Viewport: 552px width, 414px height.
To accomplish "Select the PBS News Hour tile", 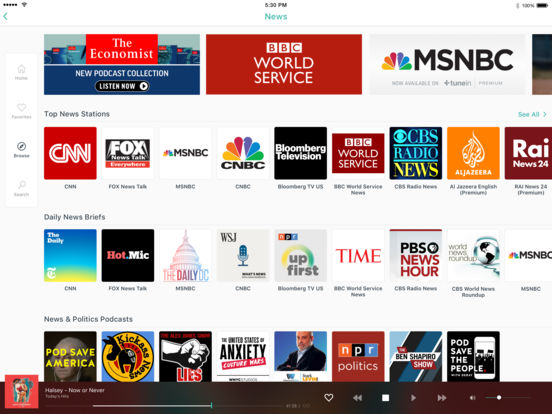I will [416, 255].
